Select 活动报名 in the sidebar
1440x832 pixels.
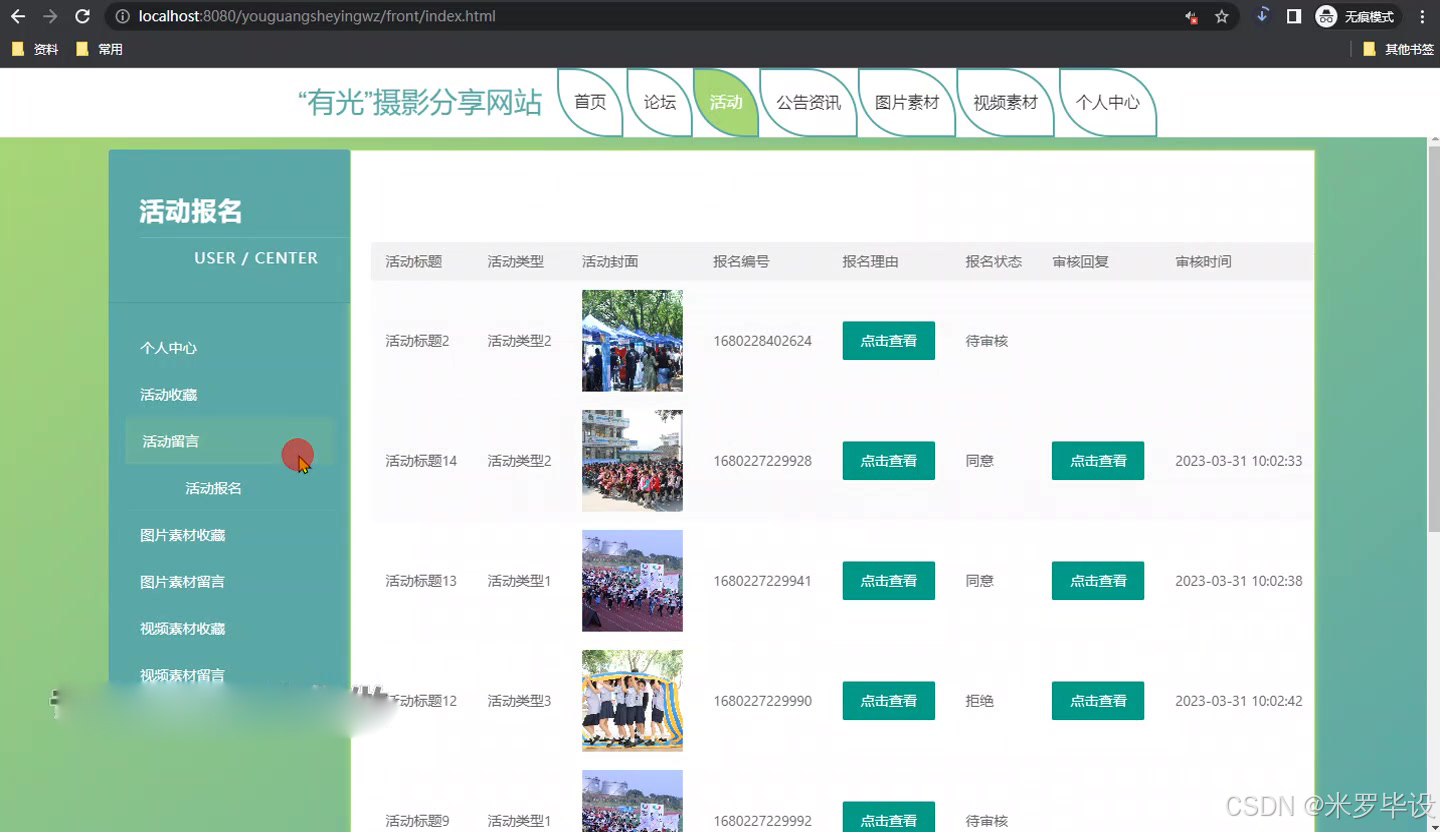pos(213,488)
